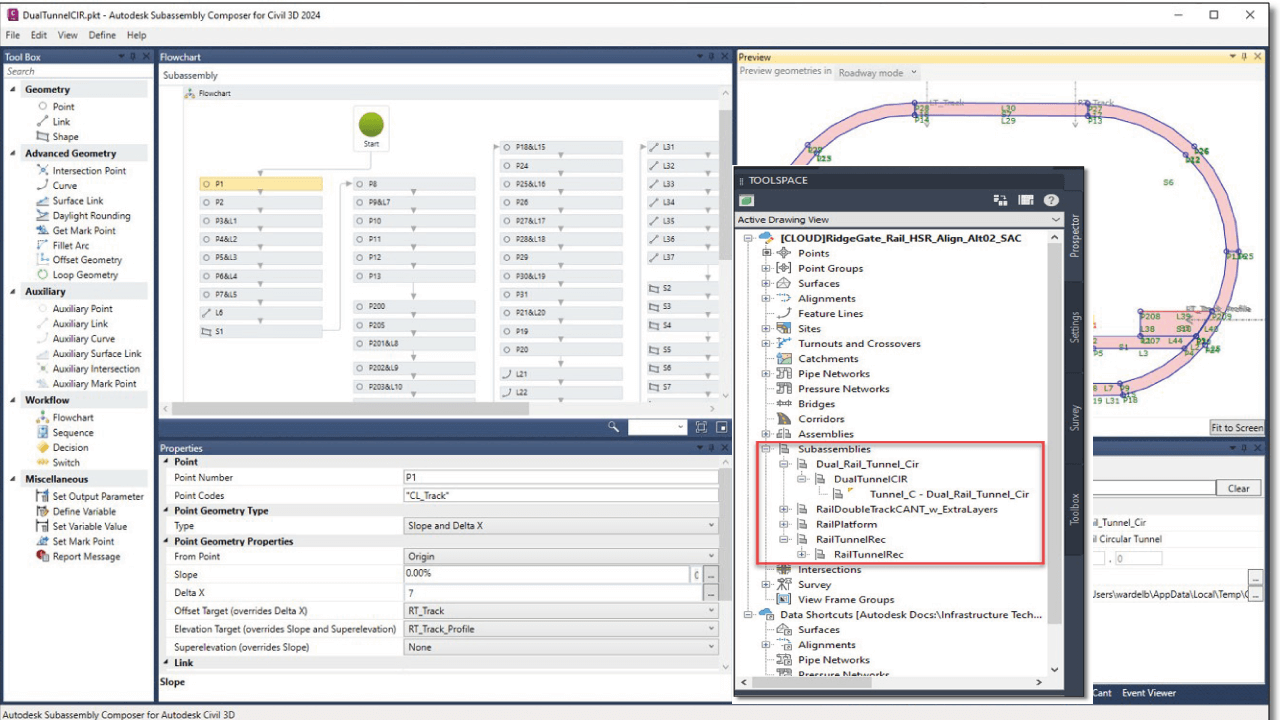Click the Fit to Screen button

pyautogui.click(x=1237, y=427)
